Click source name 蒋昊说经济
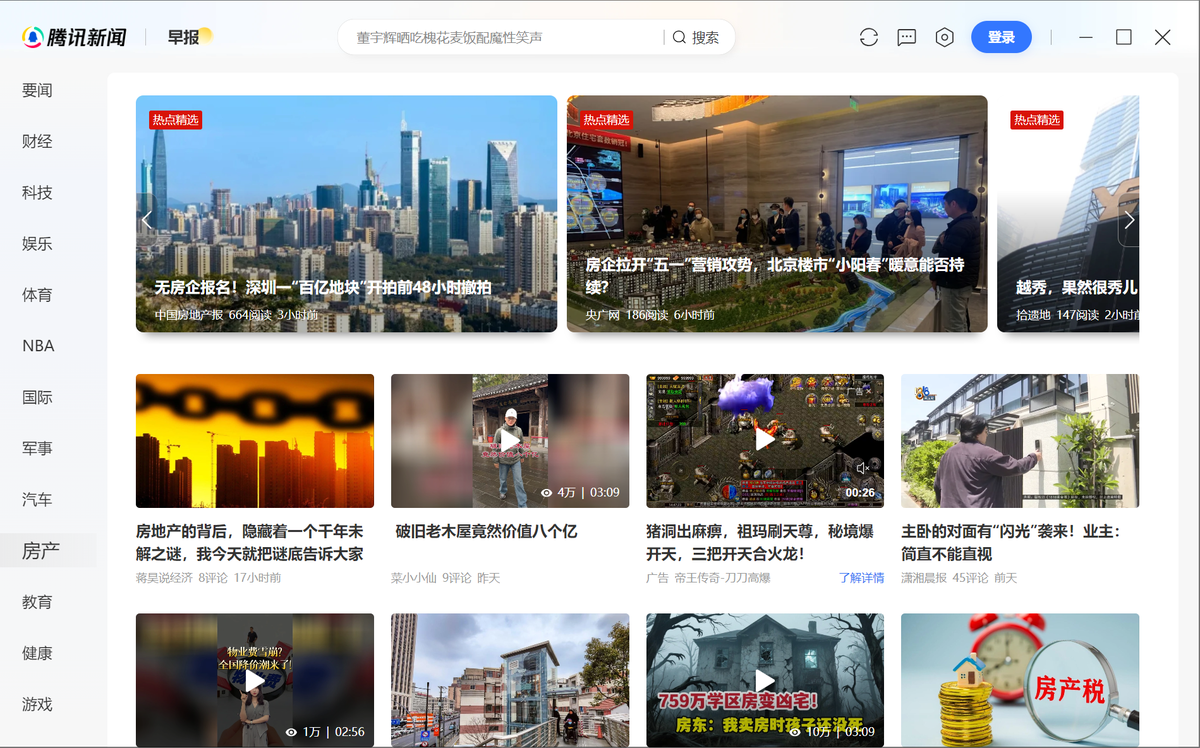 pyautogui.click(x=163, y=578)
